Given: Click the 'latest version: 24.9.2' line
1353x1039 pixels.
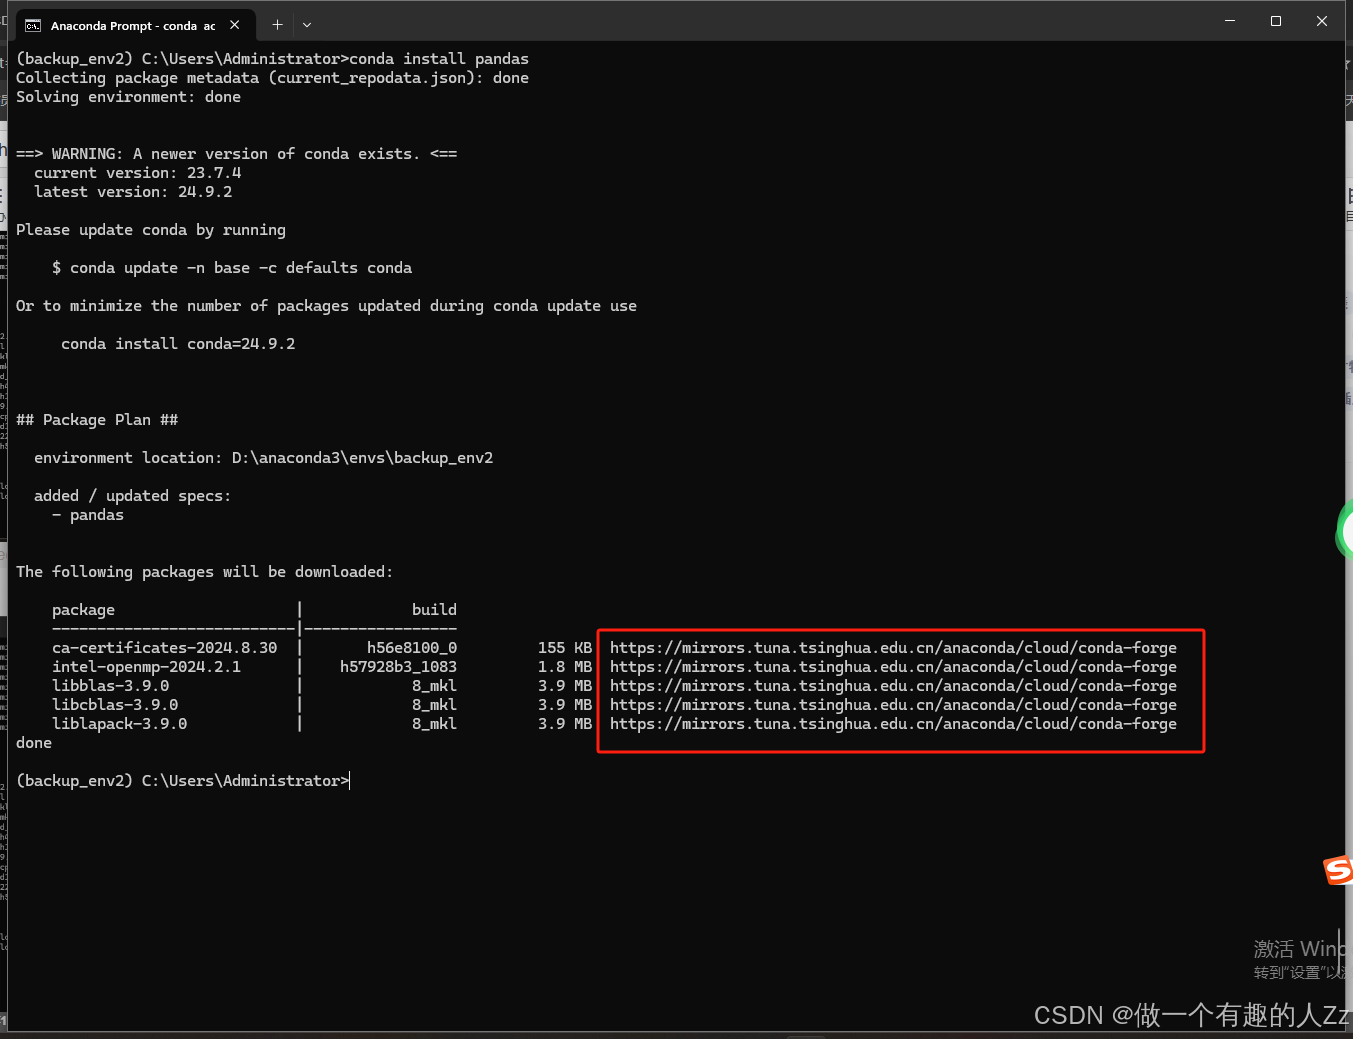Looking at the screenshot, I should tap(133, 192).
